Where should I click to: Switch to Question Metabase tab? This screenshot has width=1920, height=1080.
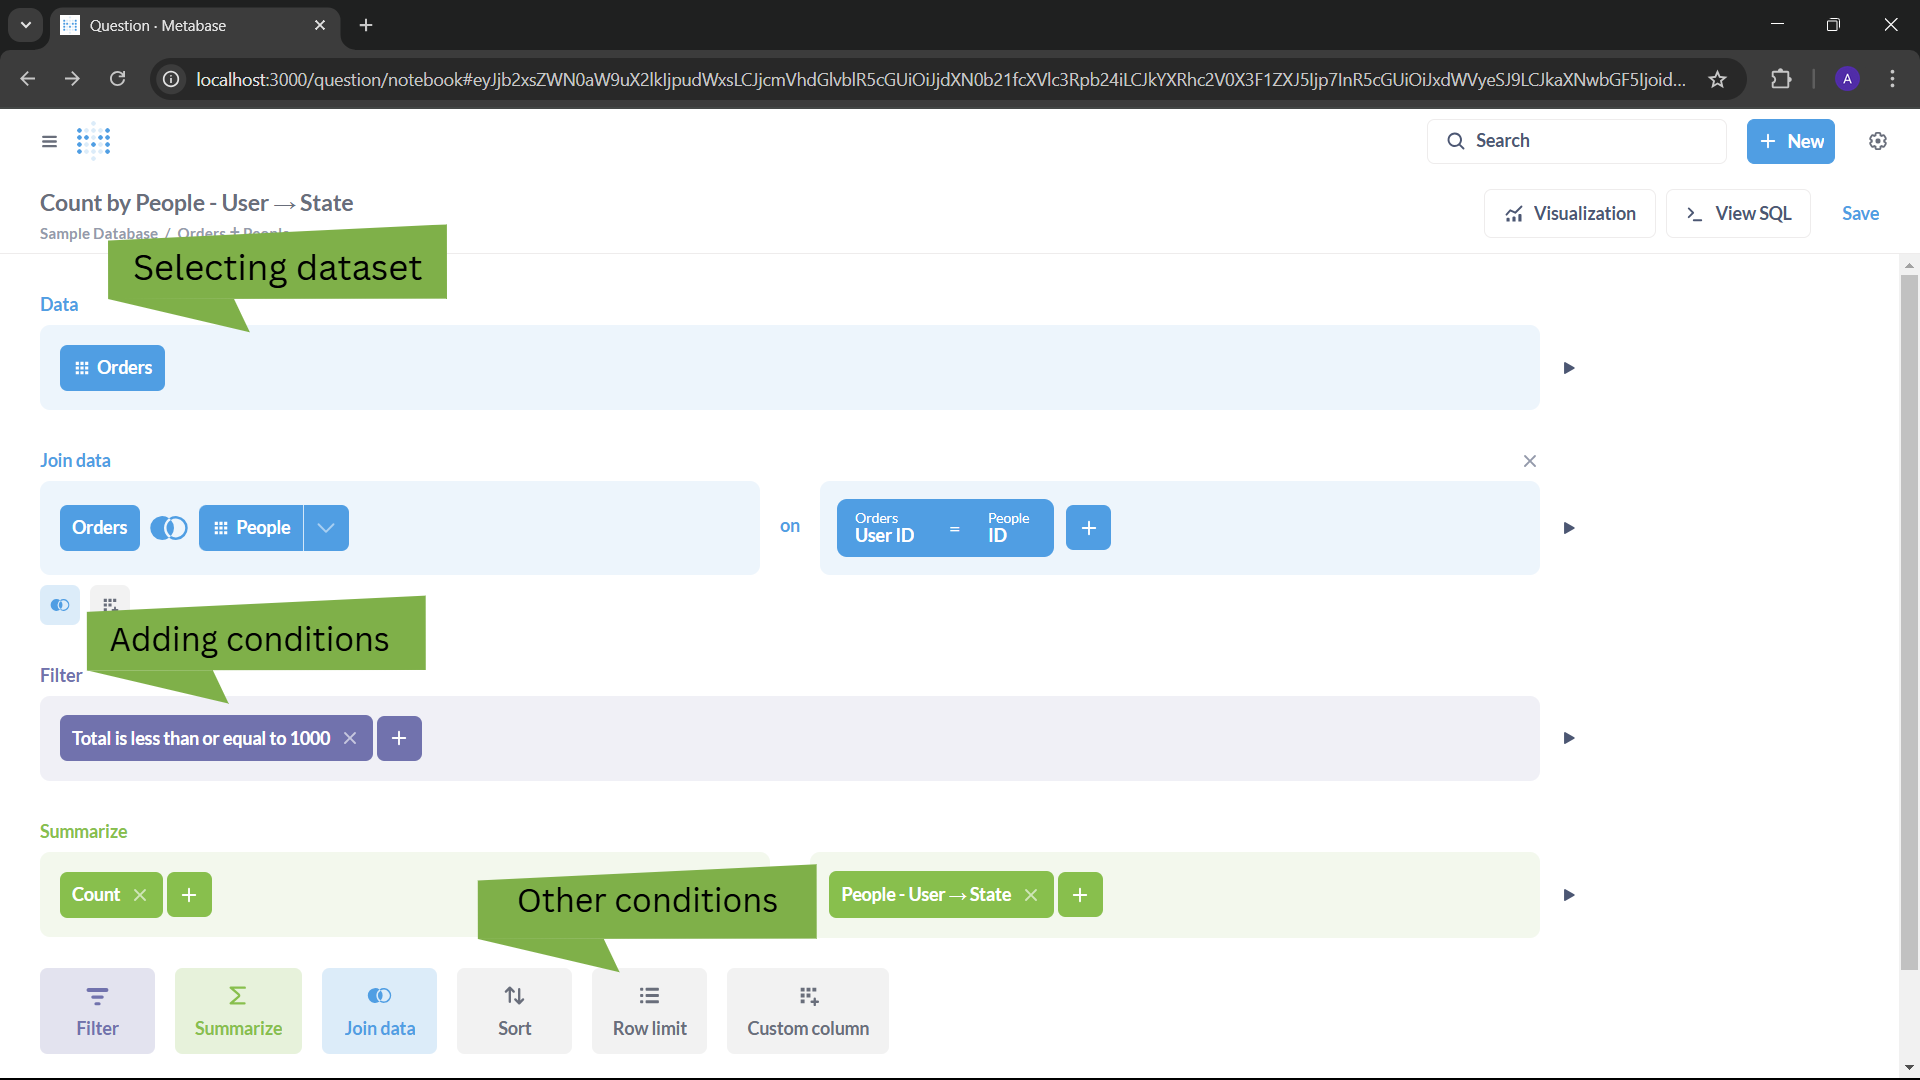point(195,25)
